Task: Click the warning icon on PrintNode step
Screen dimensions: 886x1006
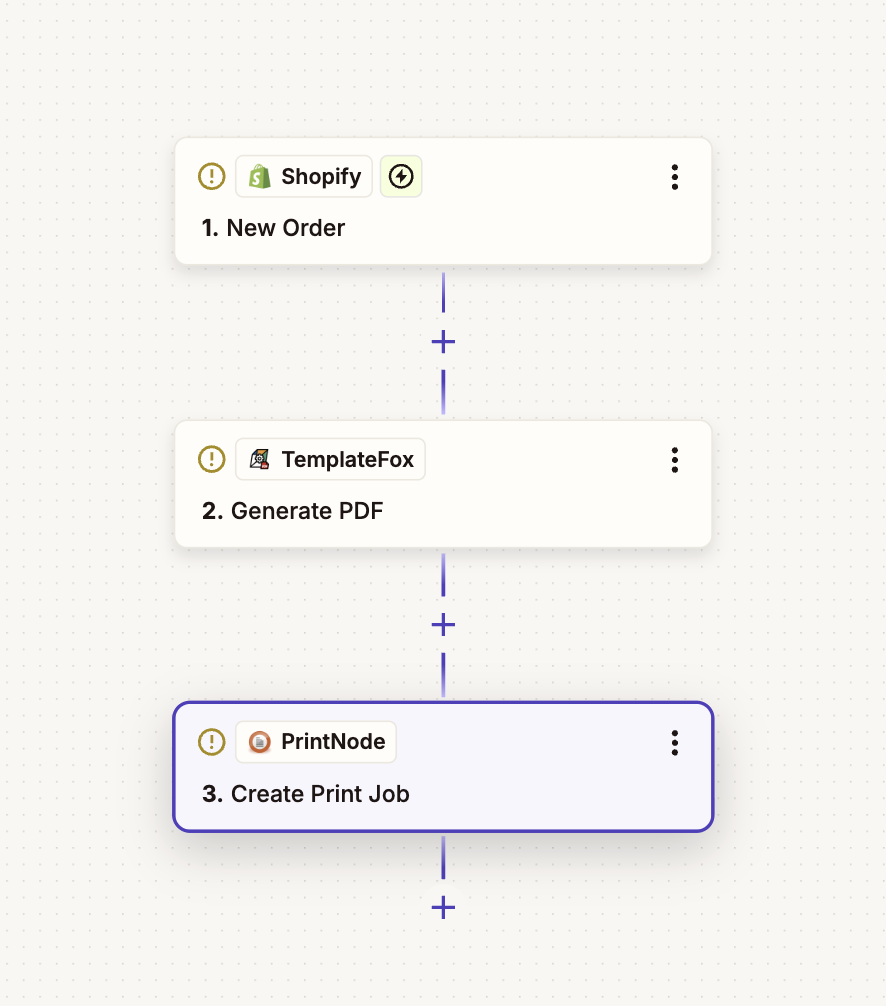Action: click(212, 742)
